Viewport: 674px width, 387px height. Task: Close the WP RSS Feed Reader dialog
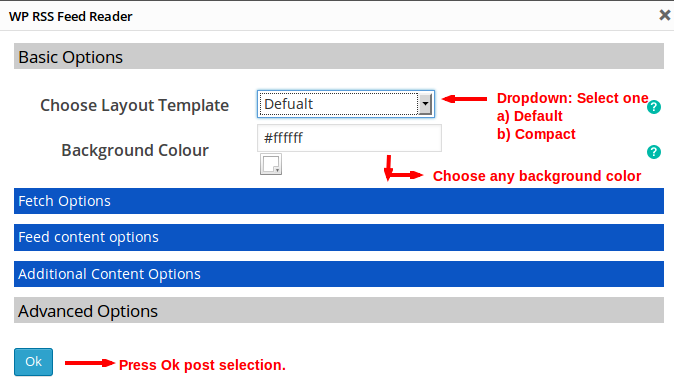(x=665, y=15)
